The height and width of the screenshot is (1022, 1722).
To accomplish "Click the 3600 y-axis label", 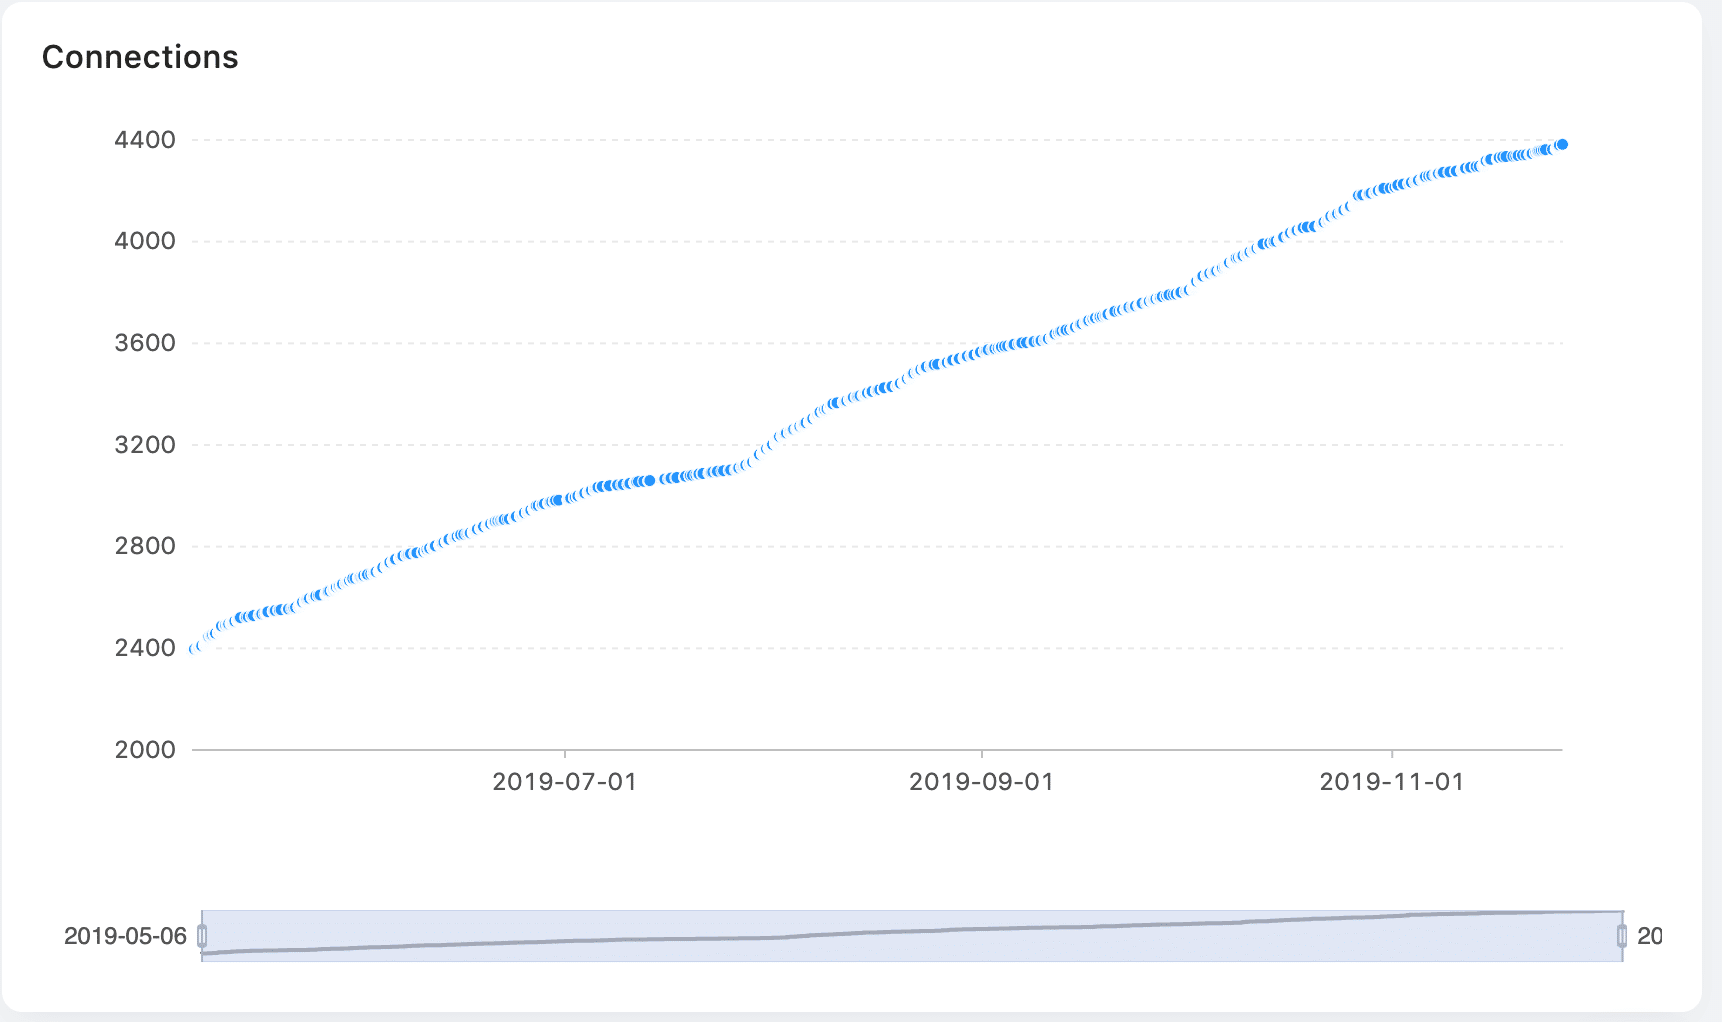I will pyautogui.click(x=145, y=343).
